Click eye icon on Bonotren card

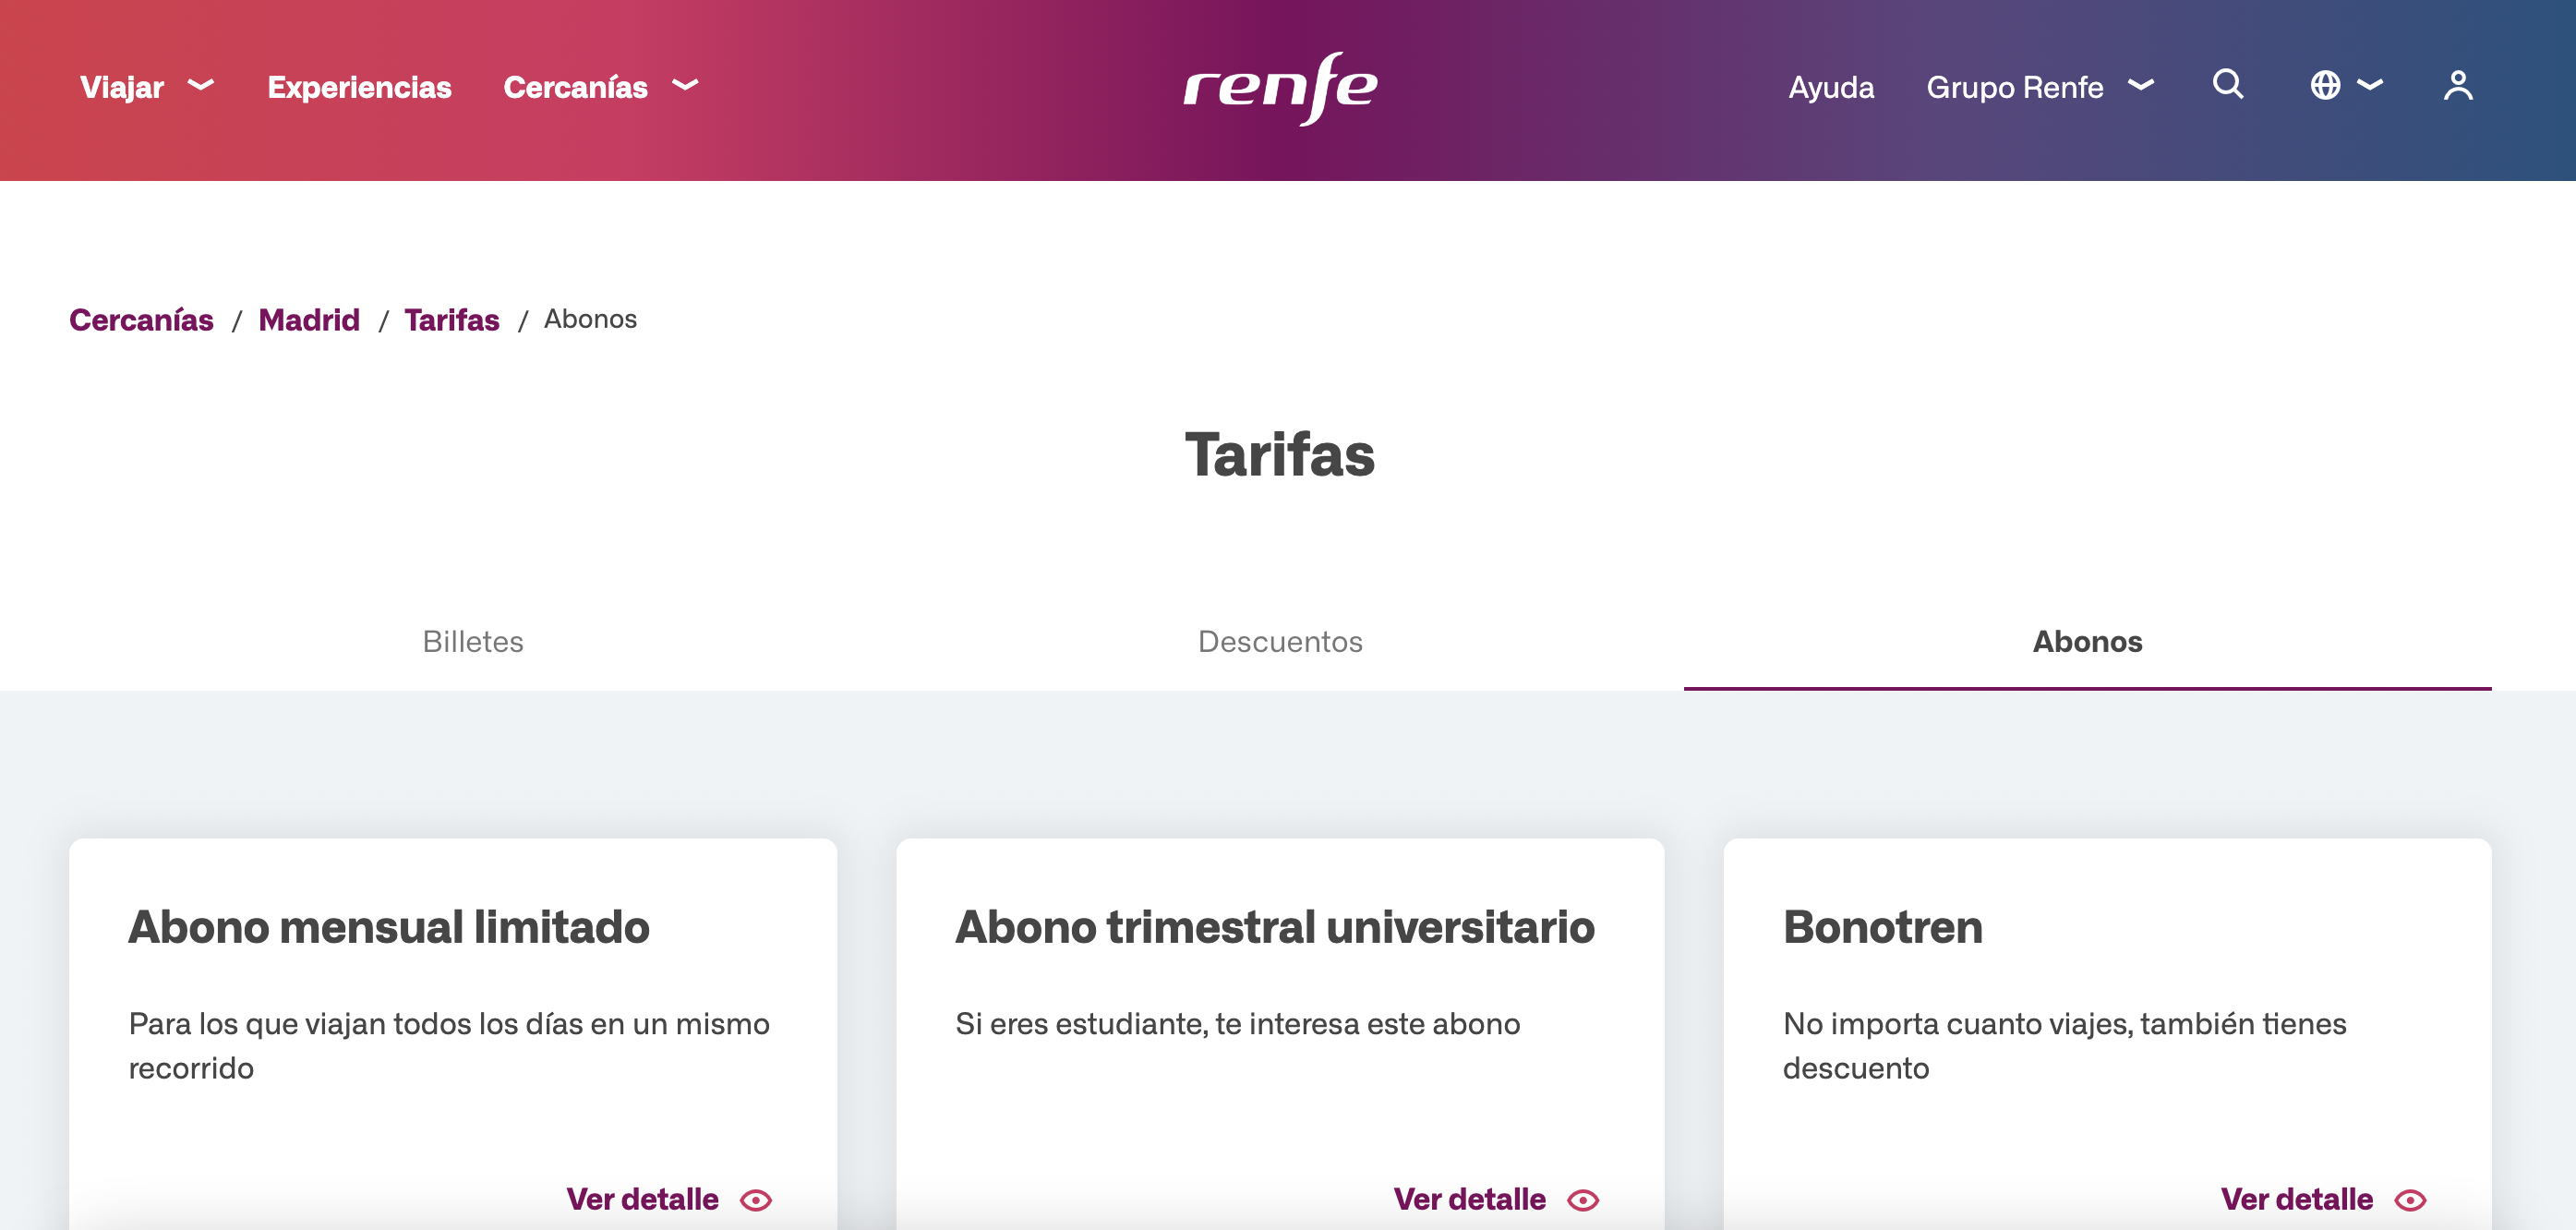click(x=2410, y=1200)
